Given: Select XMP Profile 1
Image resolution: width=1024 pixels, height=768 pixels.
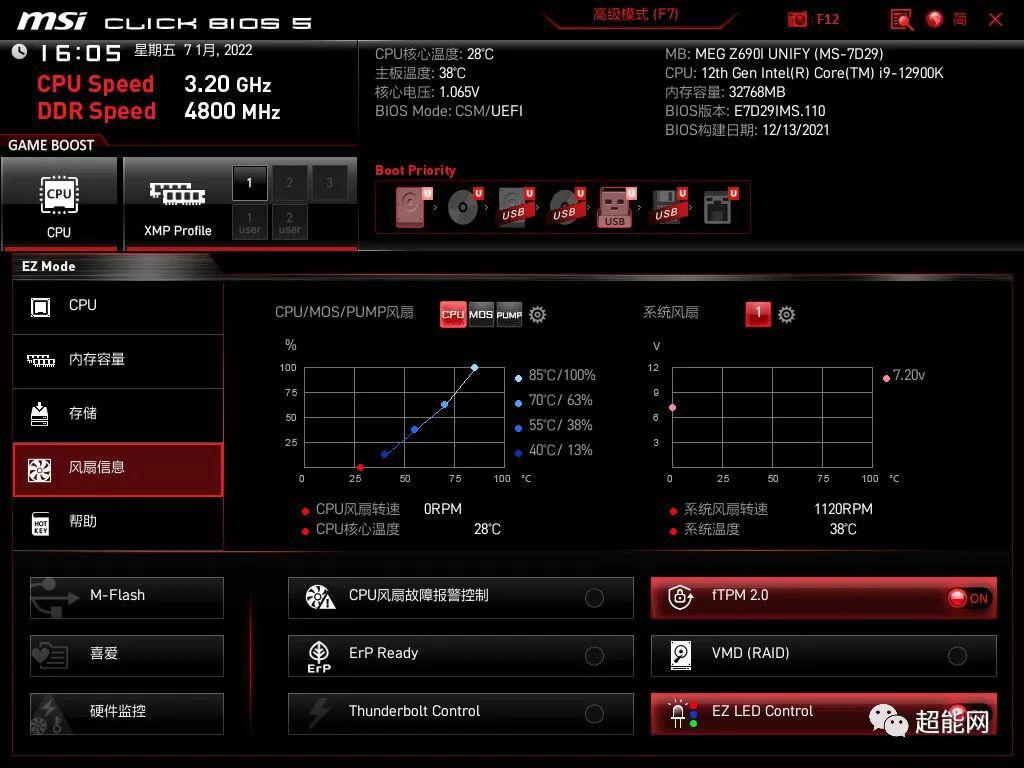Looking at the screenshot, I should [x=250, y=183].
